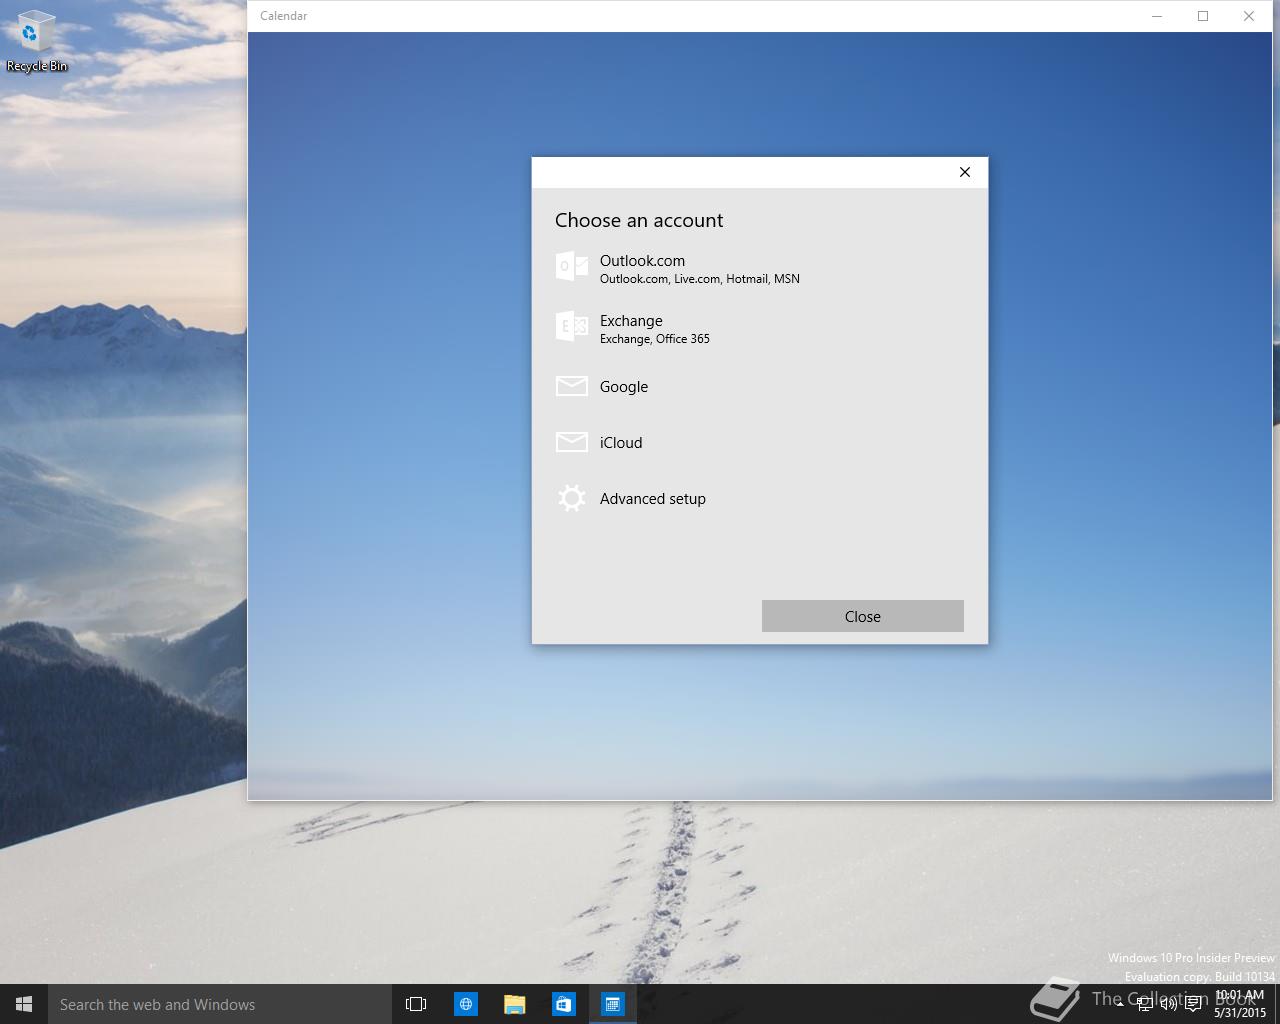Open Advanced setup

pyautogui.click(x=760, y=498)
